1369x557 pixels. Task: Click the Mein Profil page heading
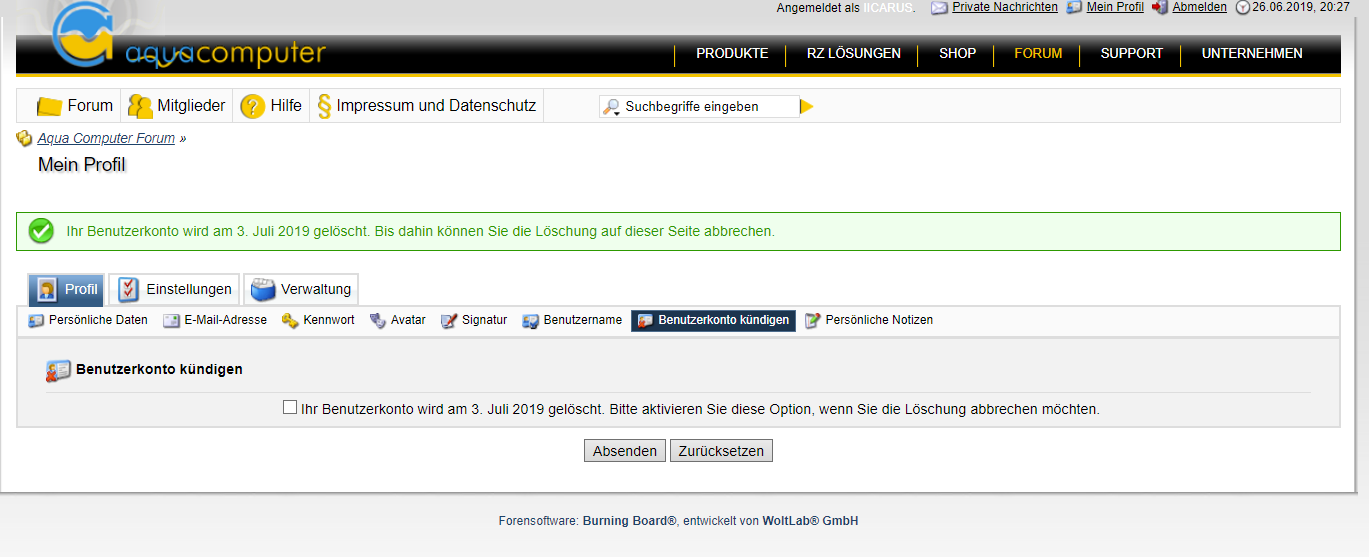click(82, 165)
